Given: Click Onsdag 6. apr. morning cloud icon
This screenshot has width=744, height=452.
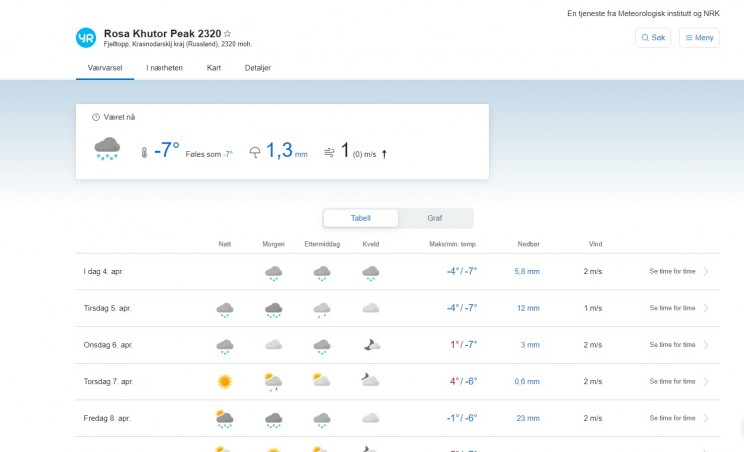Looking at the screenshot, I should click(274, 345).
